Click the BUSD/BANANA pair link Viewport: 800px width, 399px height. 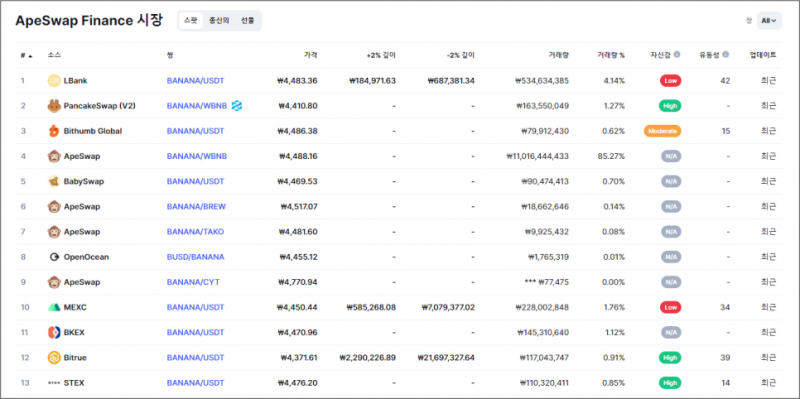195,257
